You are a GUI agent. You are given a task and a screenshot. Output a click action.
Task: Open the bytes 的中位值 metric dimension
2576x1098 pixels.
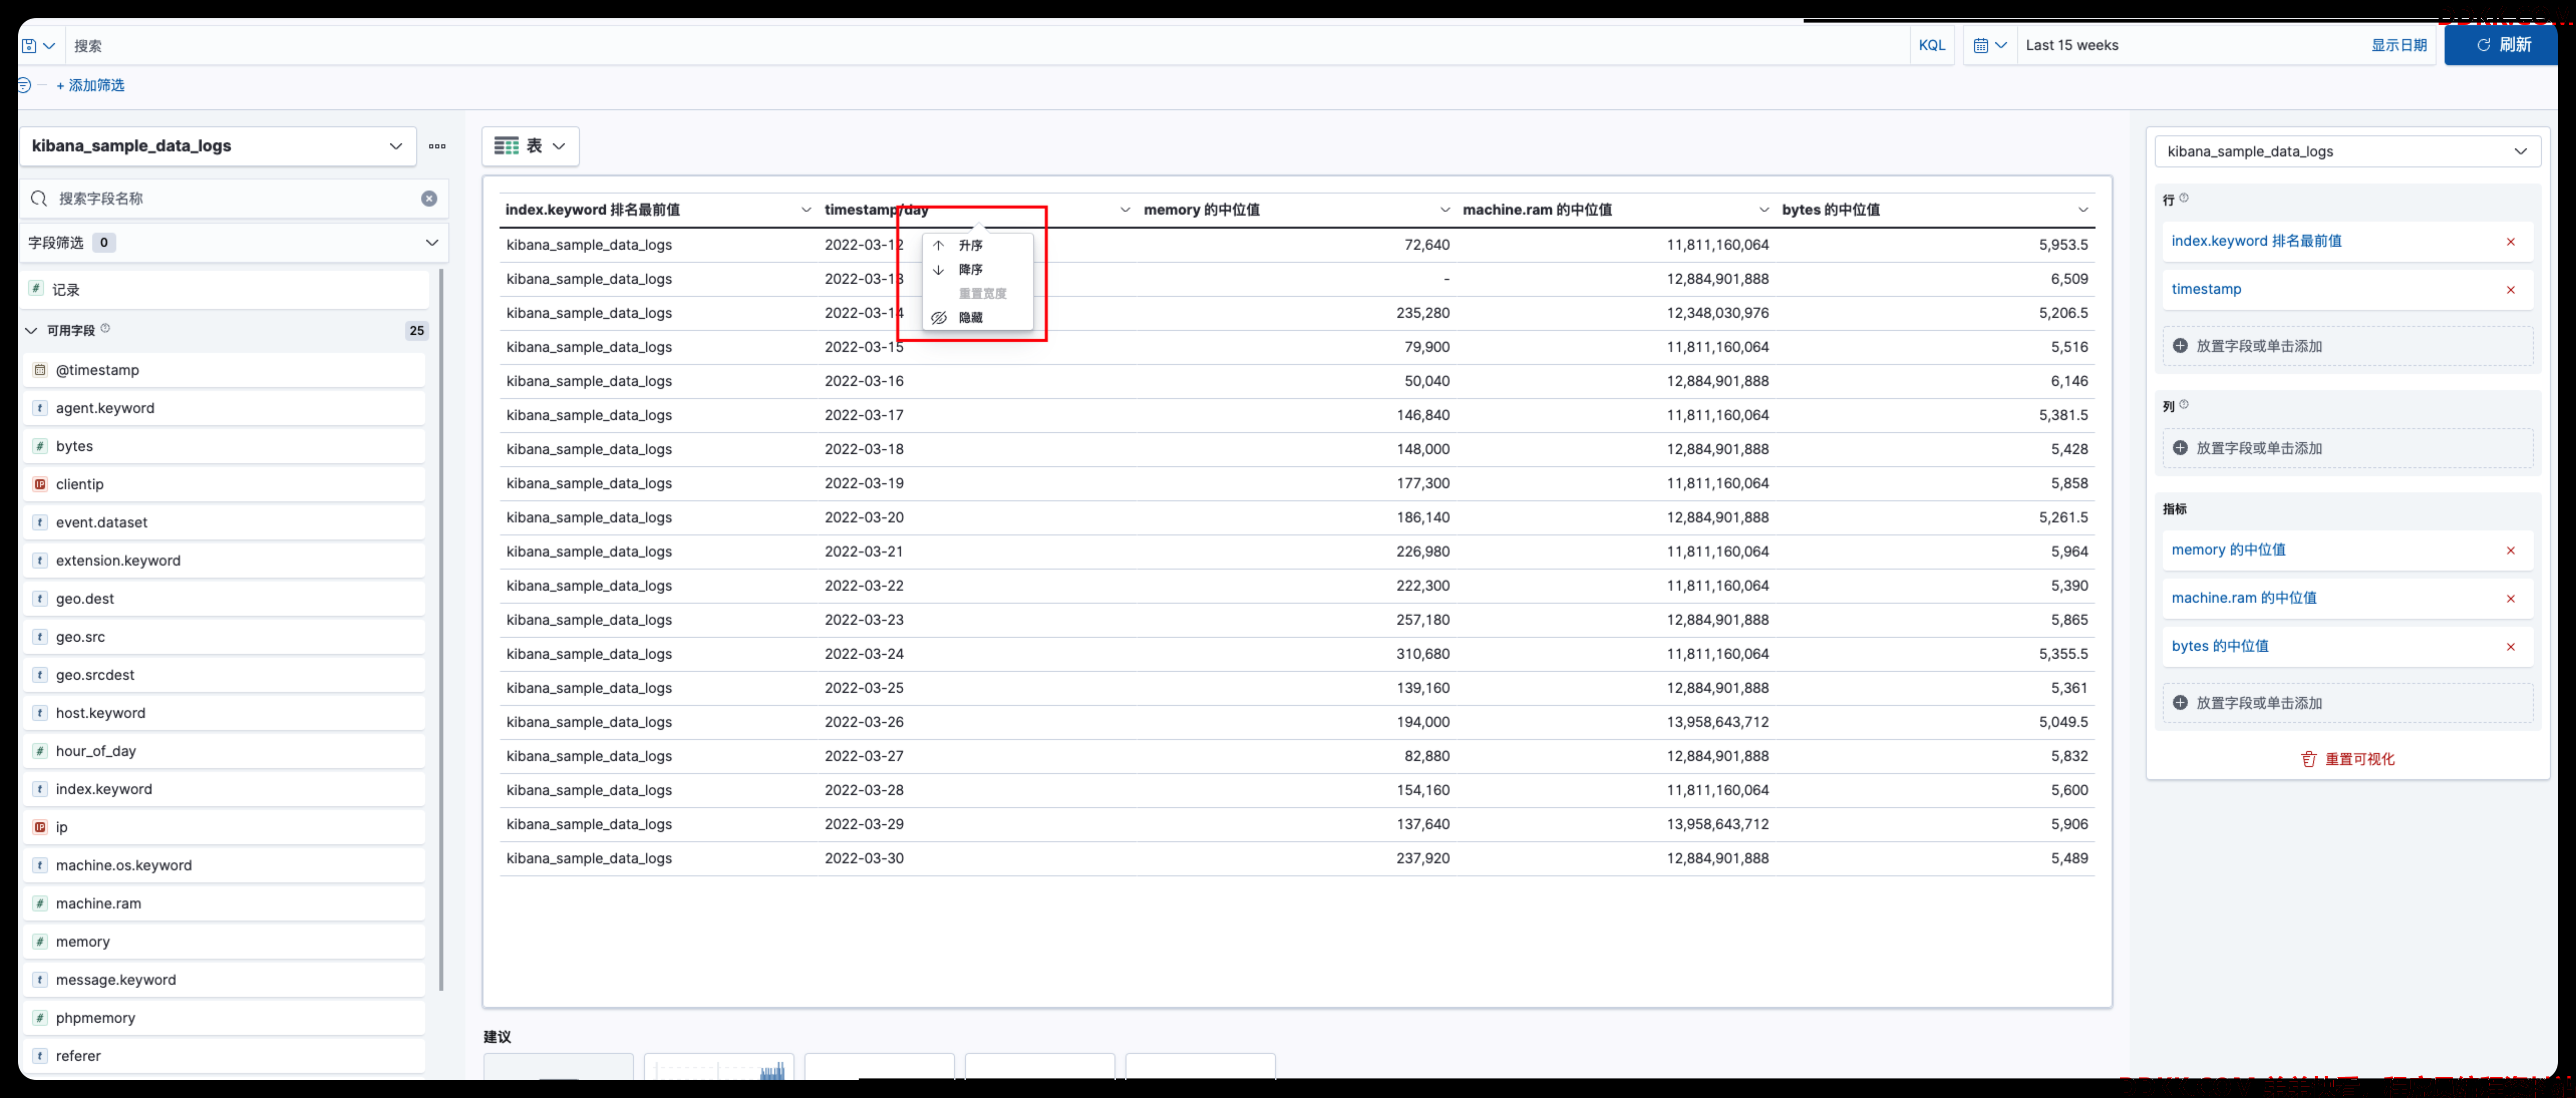[x=2220, y=646]
